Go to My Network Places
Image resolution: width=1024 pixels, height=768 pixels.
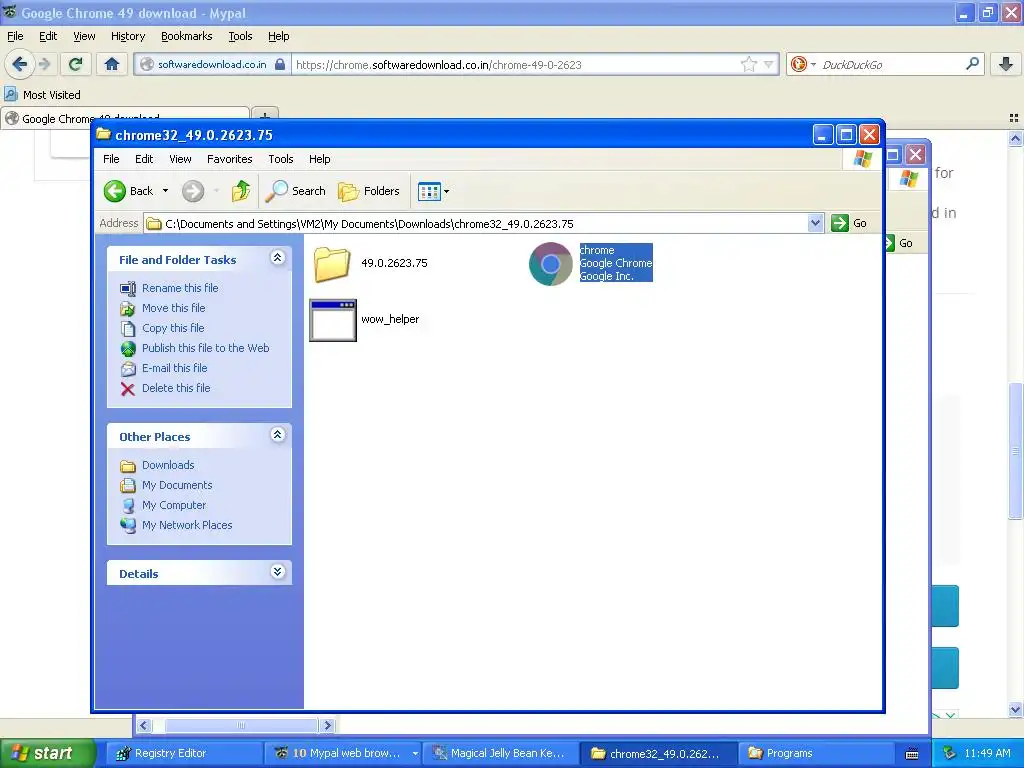coord(187,525)
